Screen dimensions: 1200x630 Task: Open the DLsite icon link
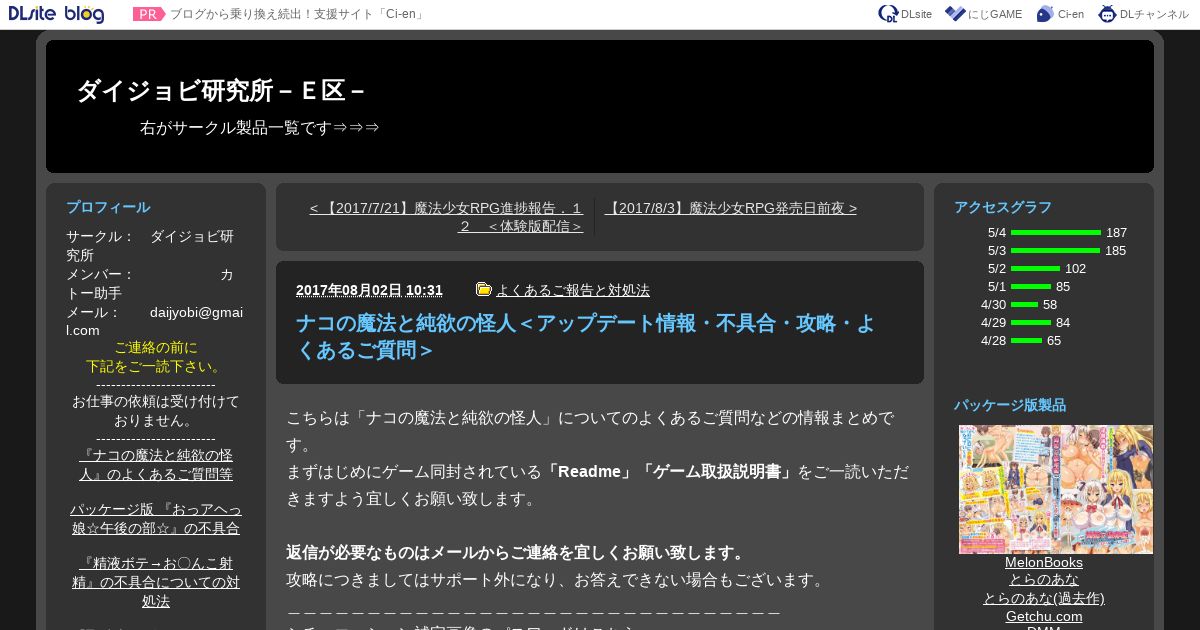click(x=905, y=14)
